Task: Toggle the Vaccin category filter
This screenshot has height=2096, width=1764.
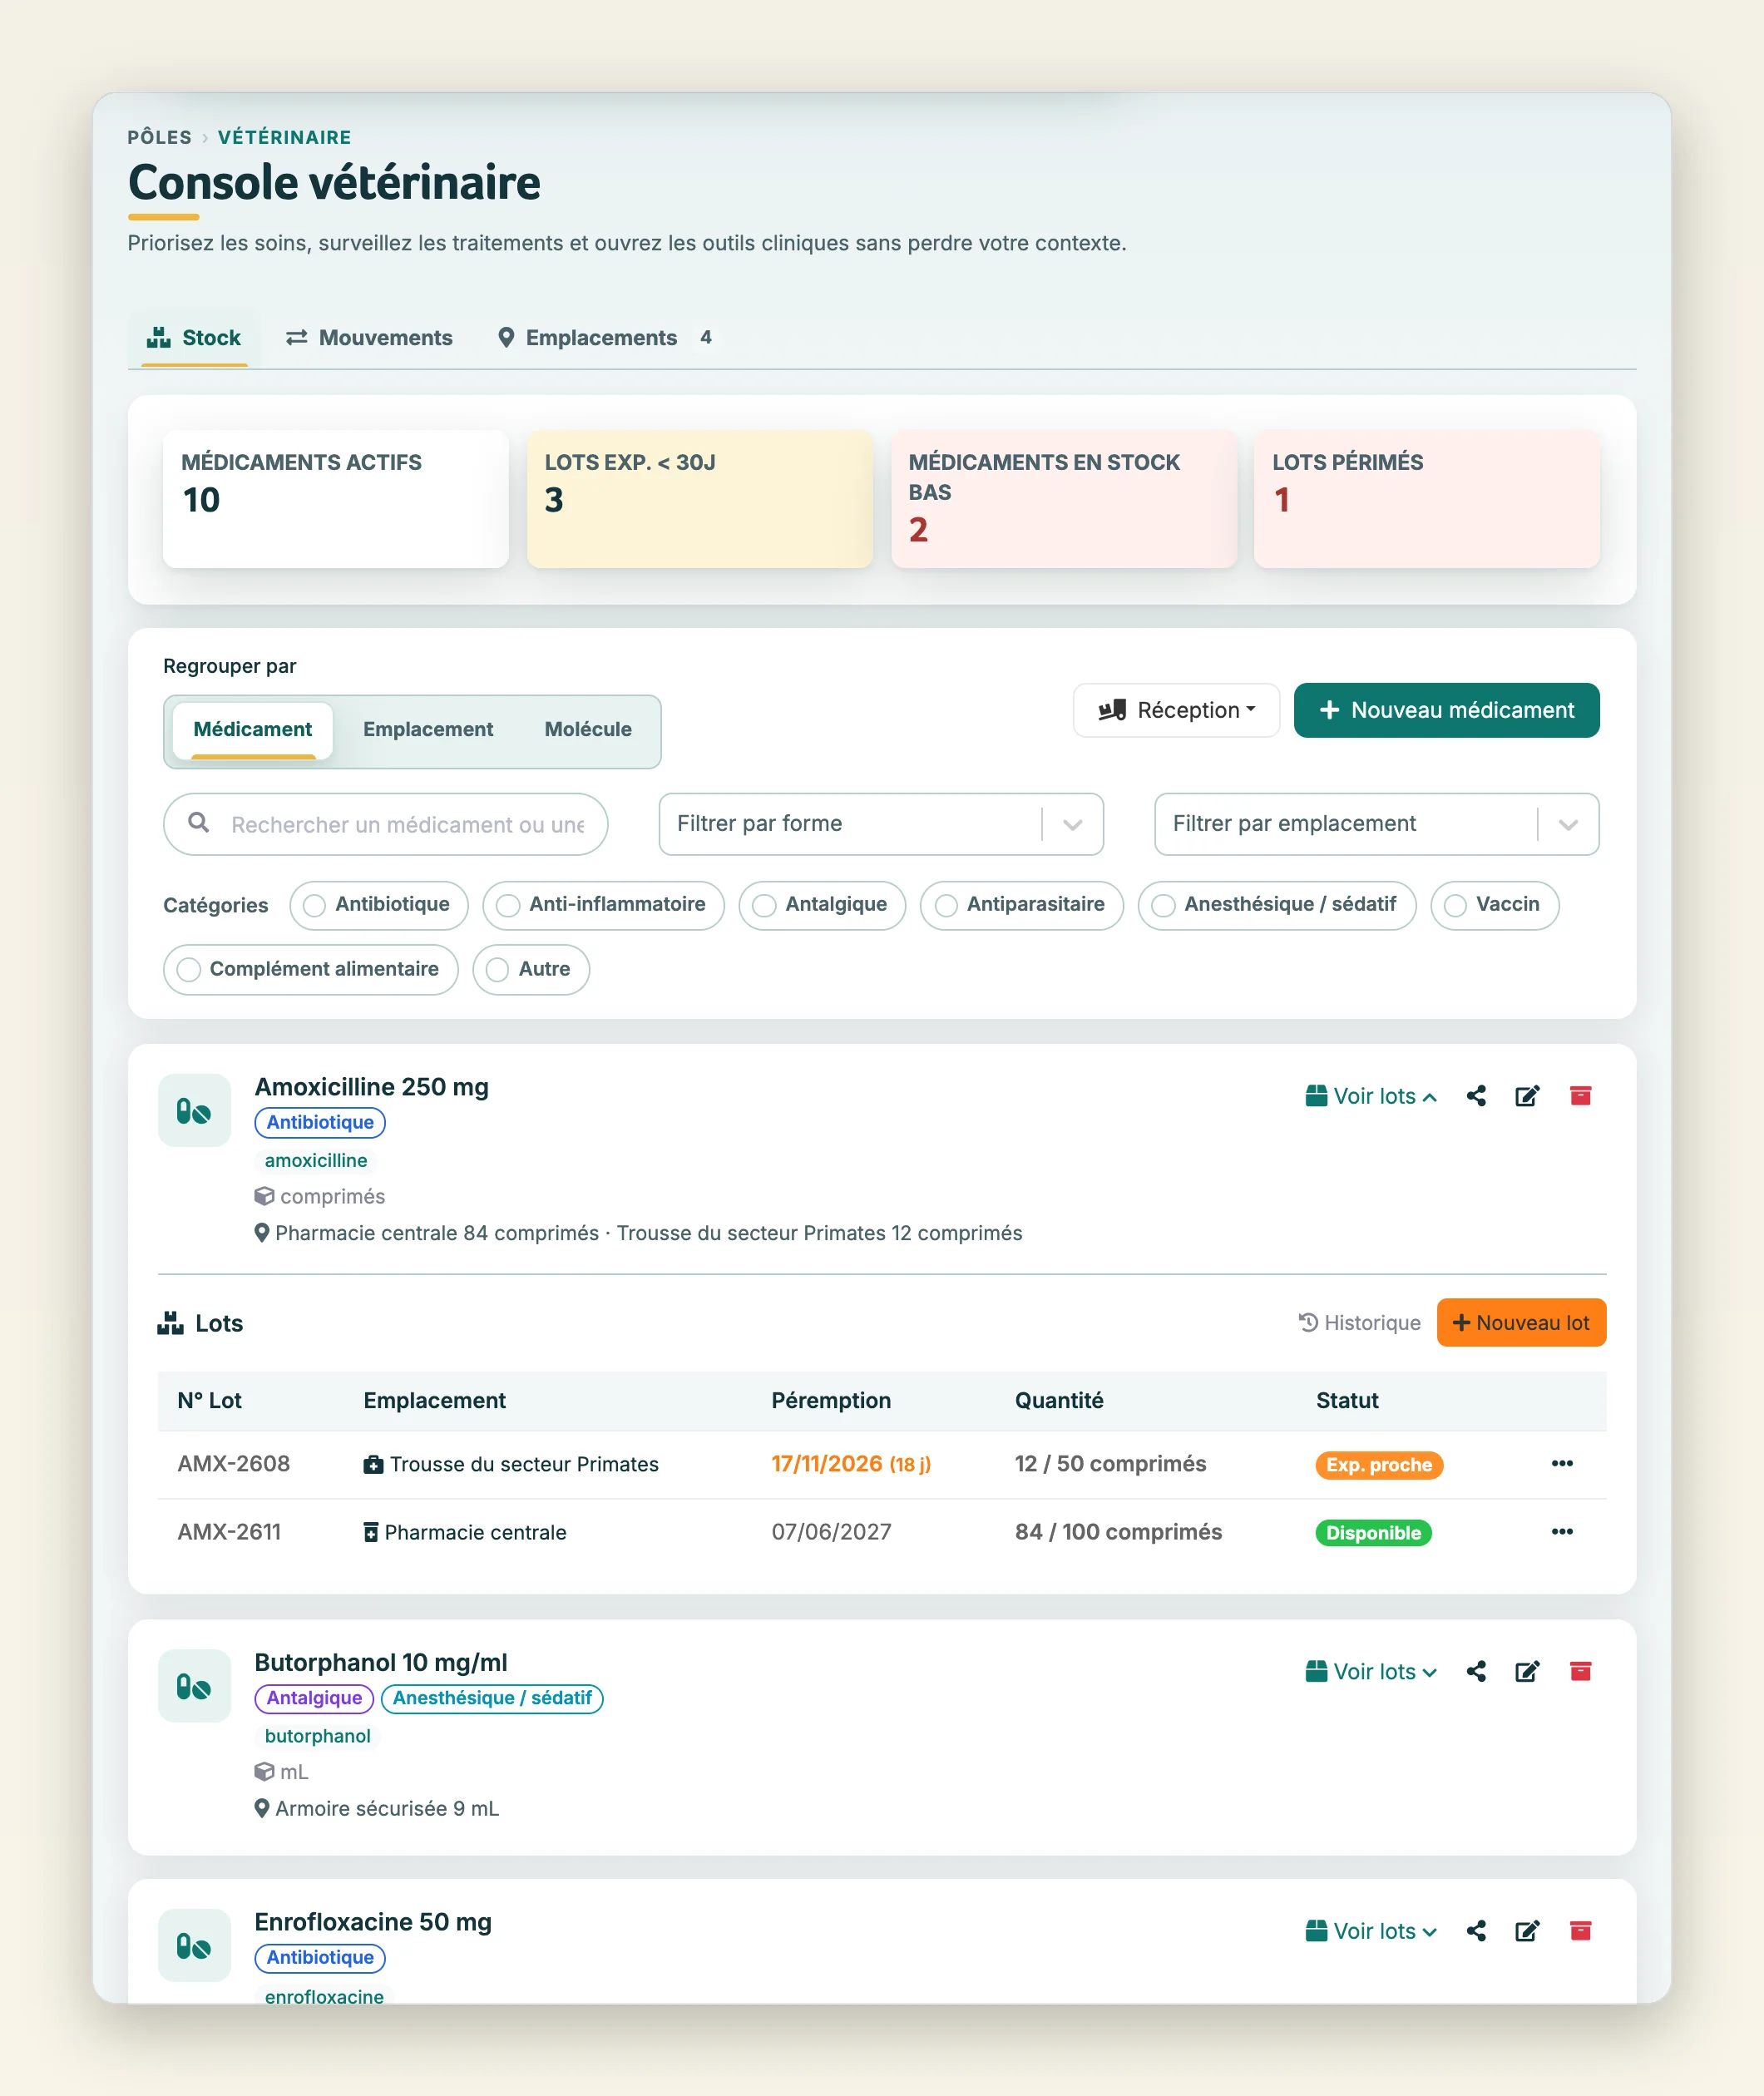Action: point(1495,905)
